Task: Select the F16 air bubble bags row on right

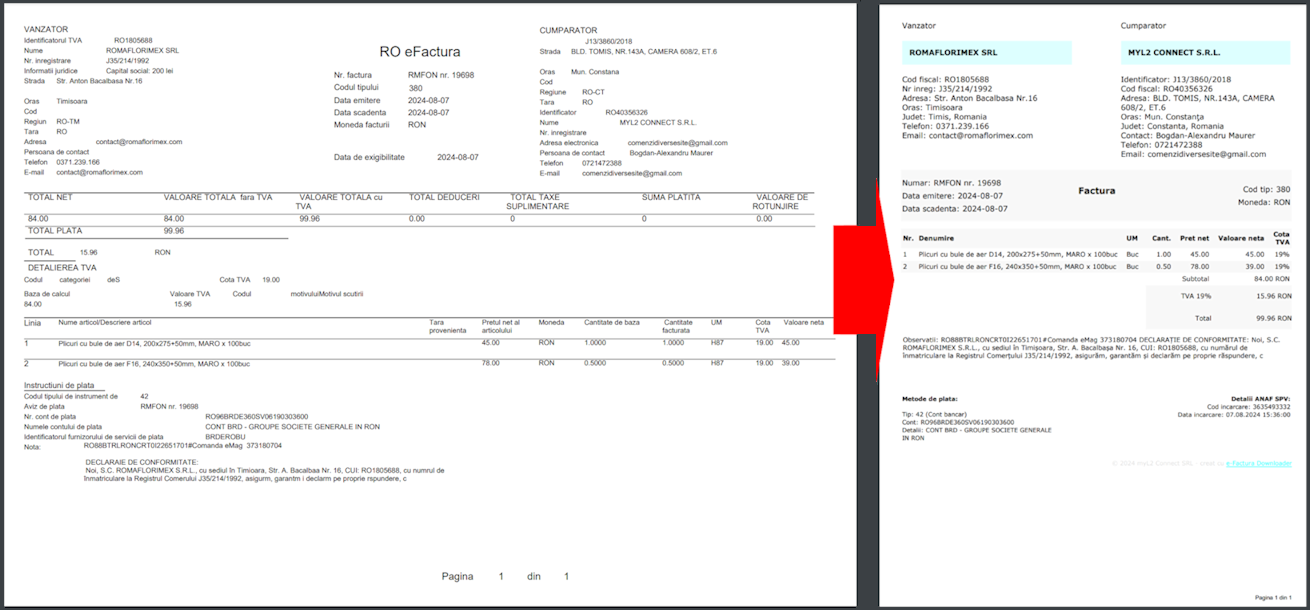Action: coord(1017,266)
